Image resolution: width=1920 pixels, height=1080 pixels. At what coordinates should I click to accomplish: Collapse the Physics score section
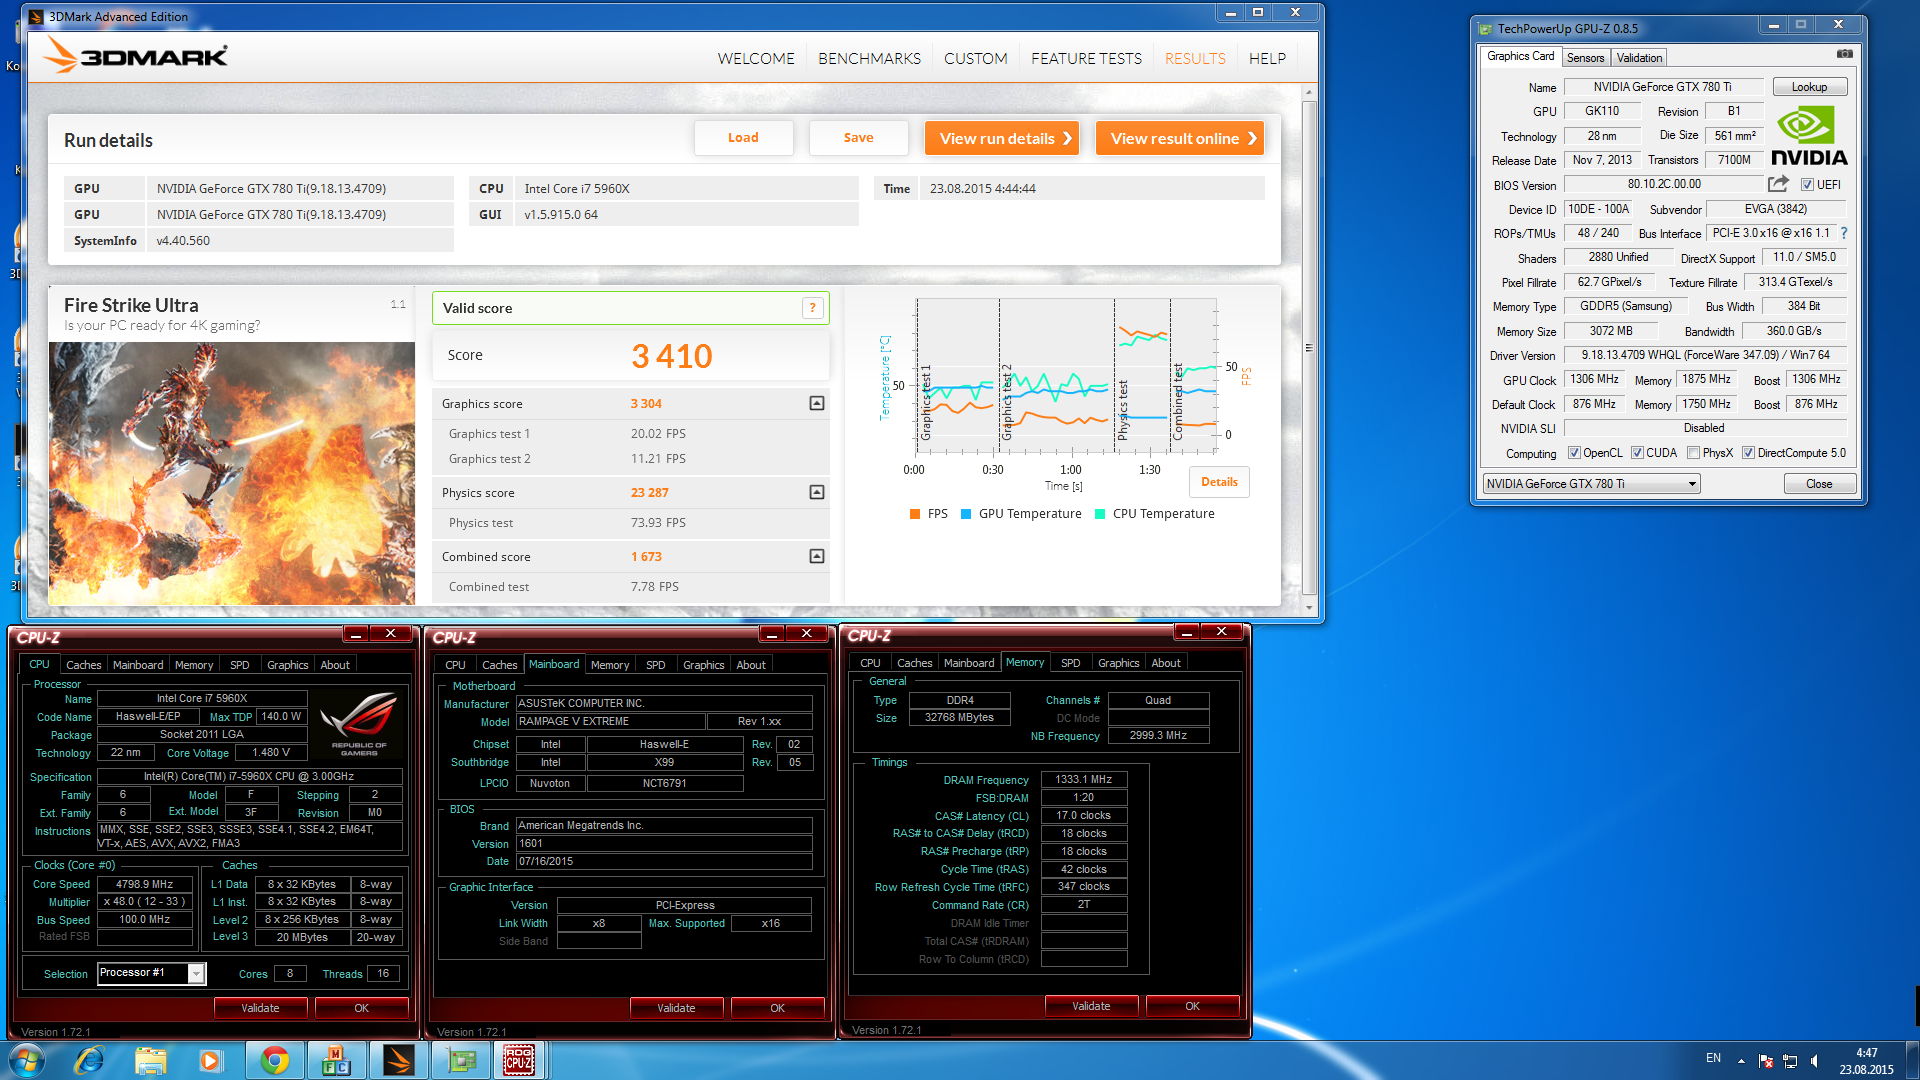coord(817,492)
